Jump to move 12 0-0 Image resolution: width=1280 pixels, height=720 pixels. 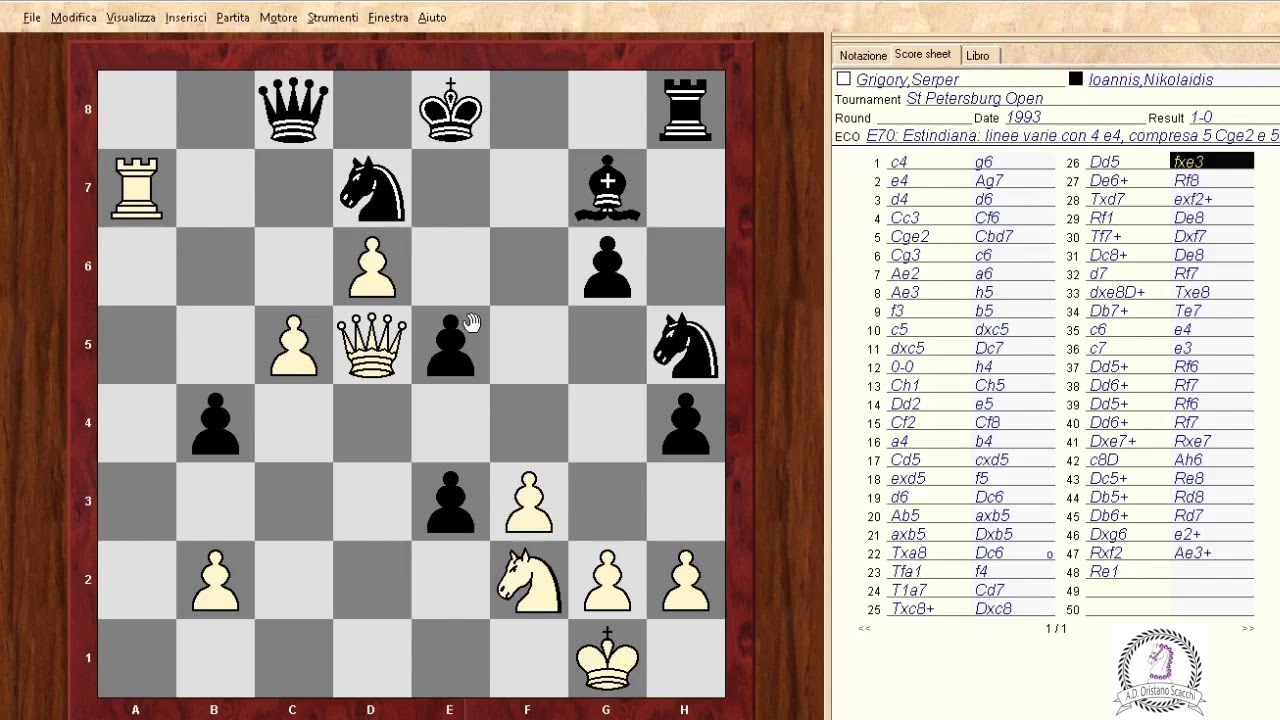tap(928, 367)
